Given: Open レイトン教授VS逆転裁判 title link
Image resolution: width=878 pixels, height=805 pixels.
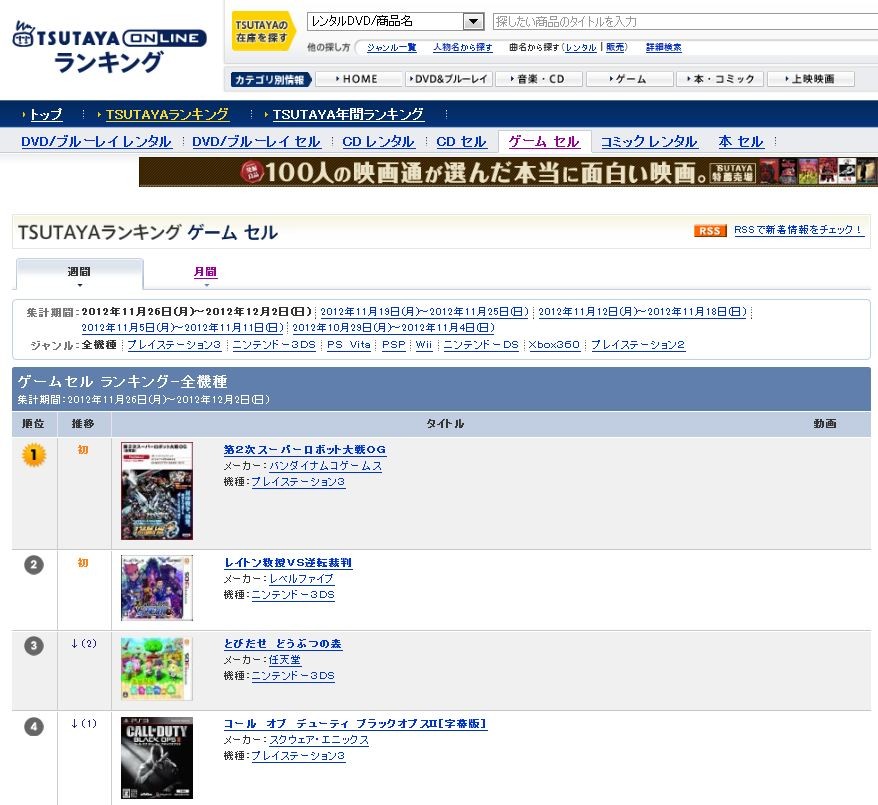Looking at the screenshot, I should click(x=288, y=563).
